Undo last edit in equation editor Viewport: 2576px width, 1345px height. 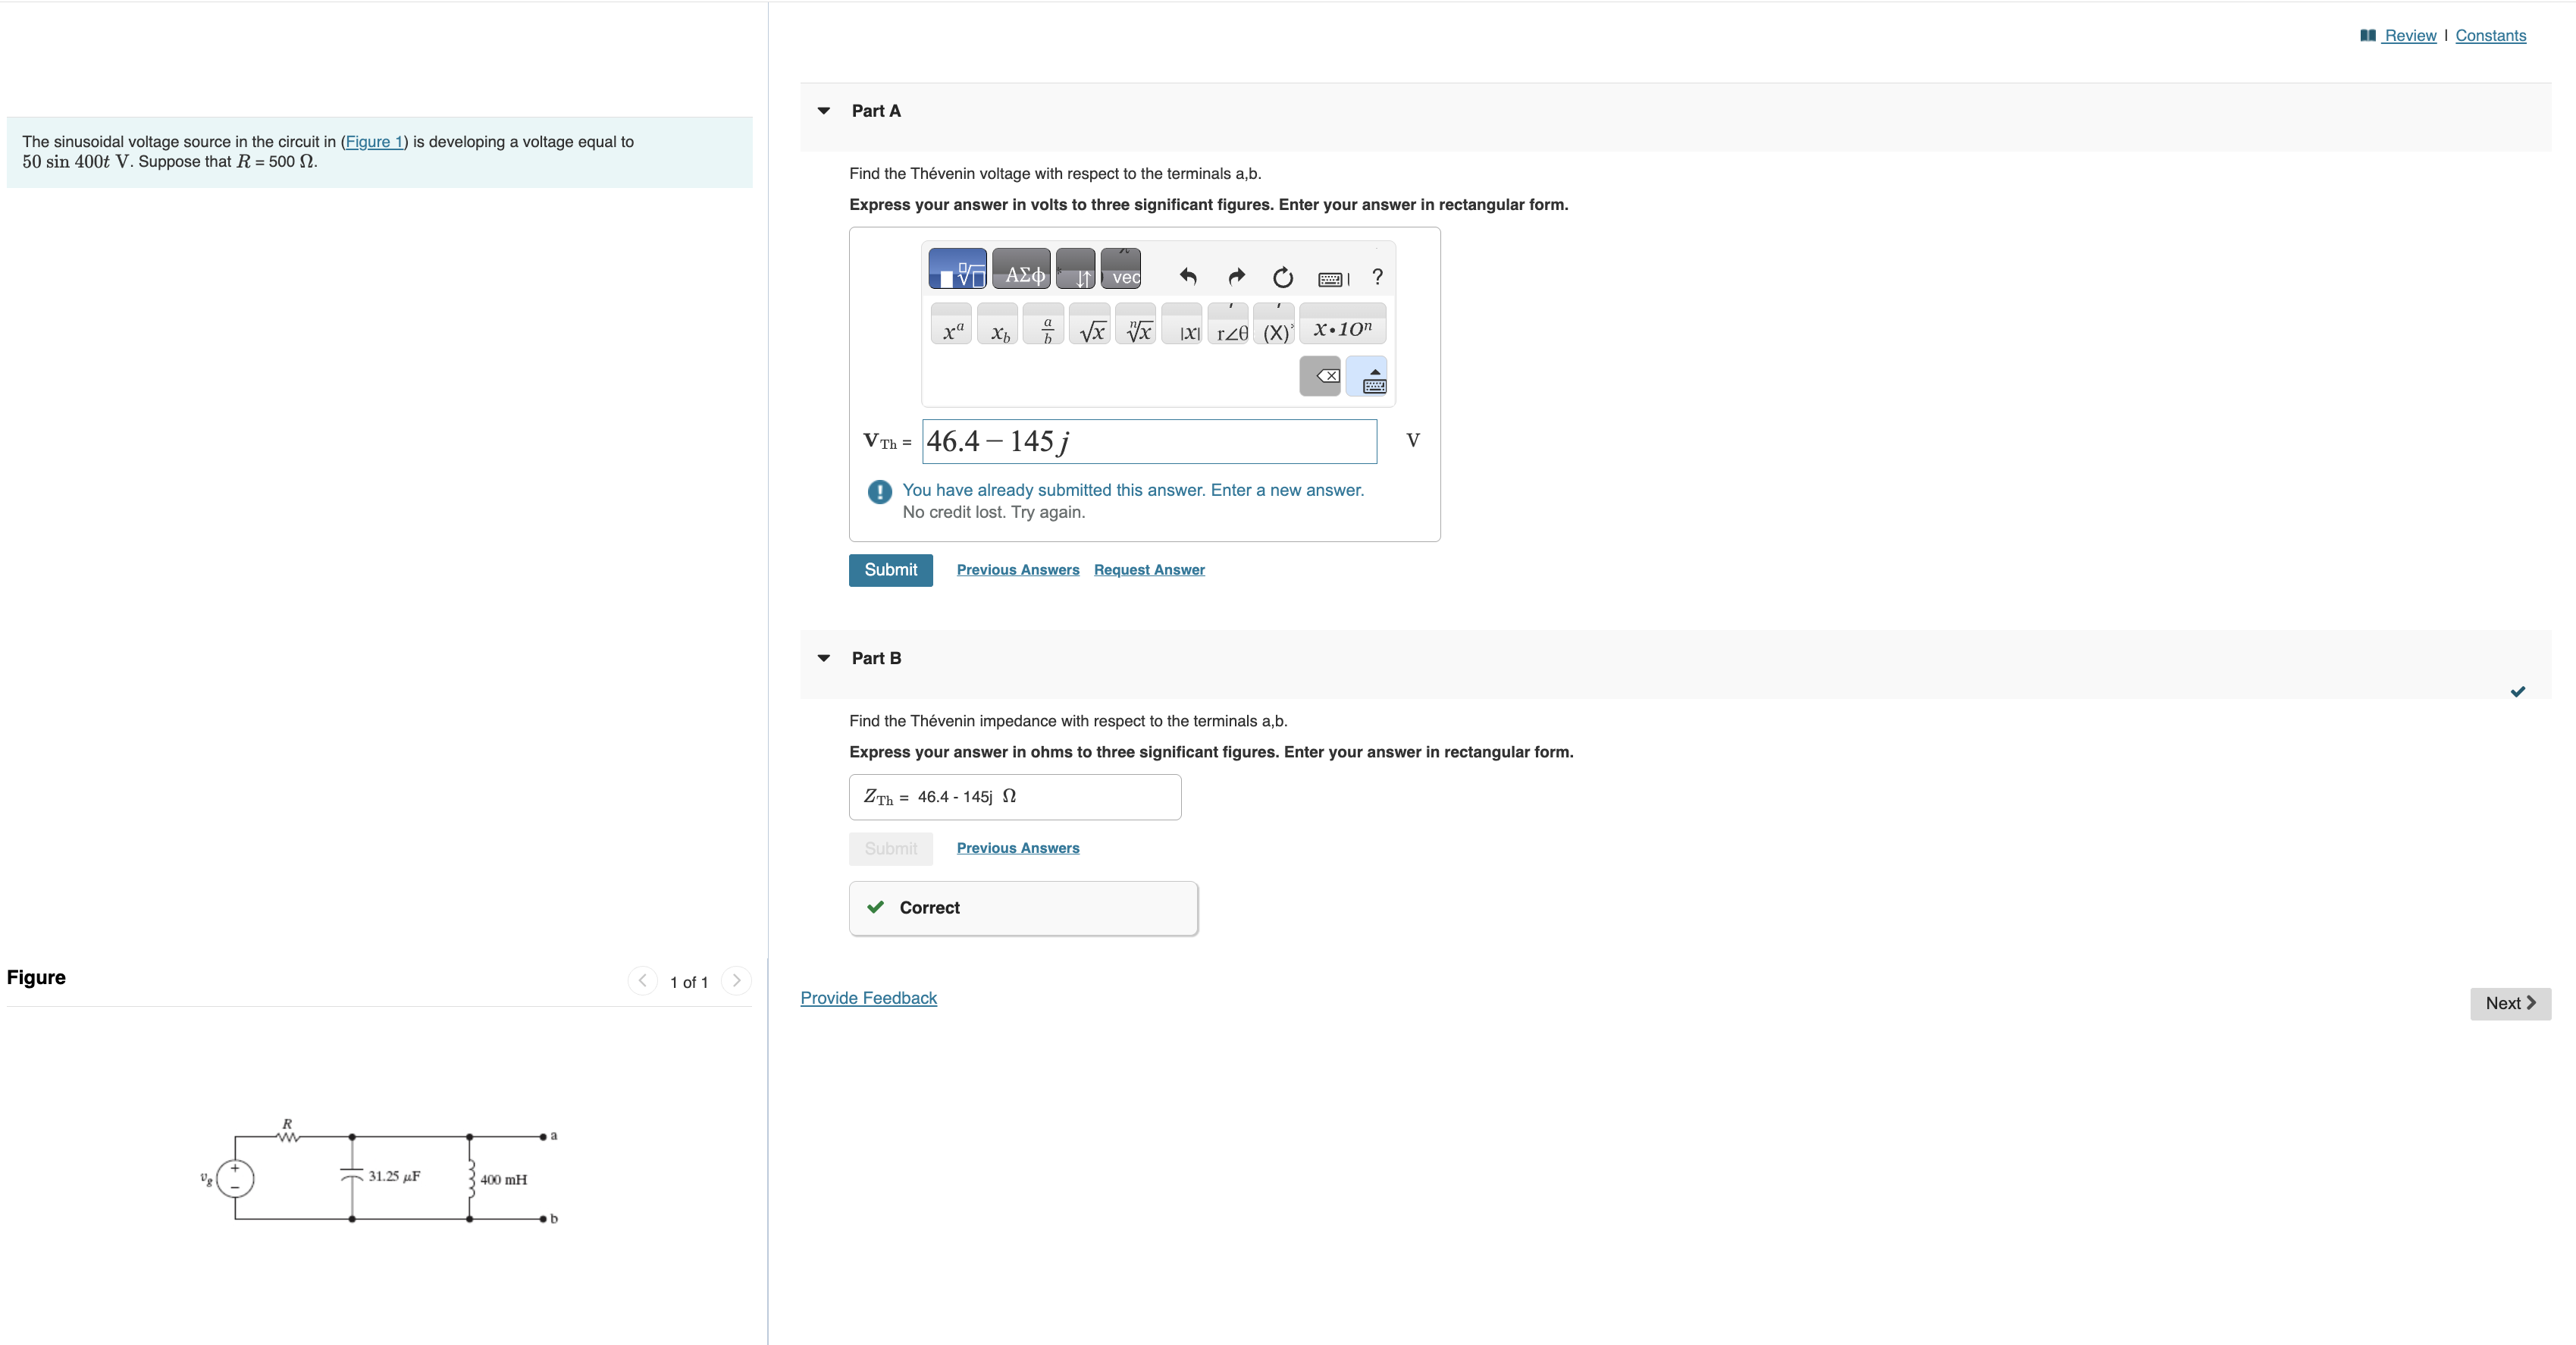(1188, 277)
